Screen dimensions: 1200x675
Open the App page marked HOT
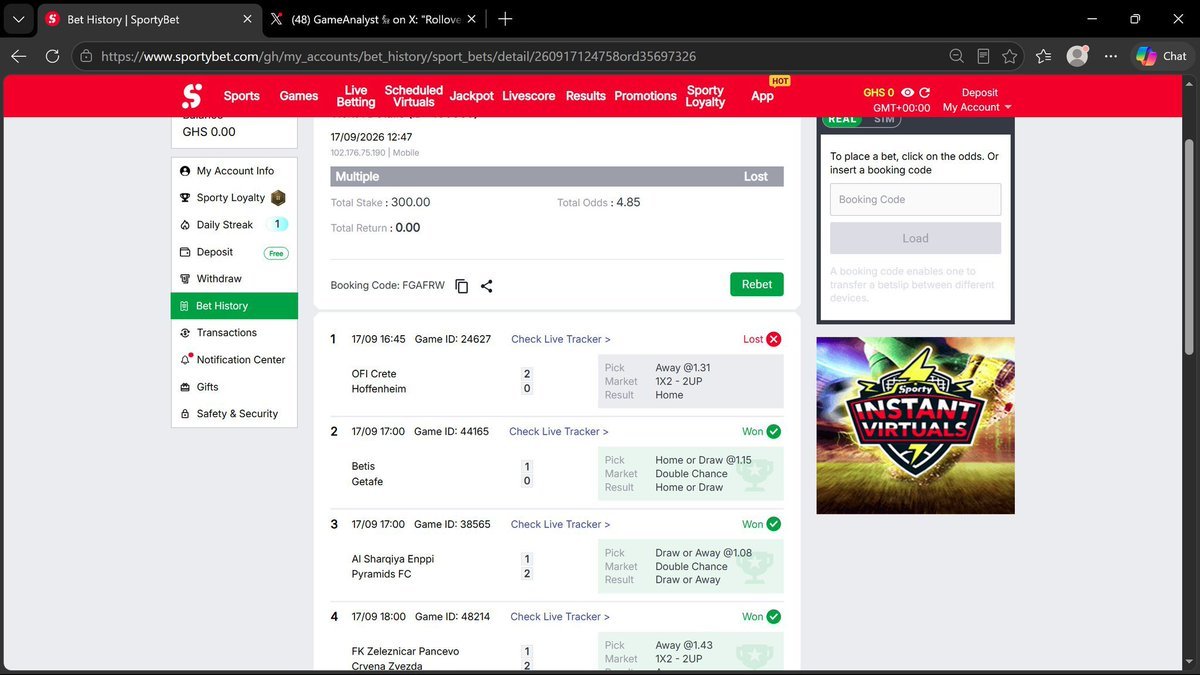click(x=763, y=96)
